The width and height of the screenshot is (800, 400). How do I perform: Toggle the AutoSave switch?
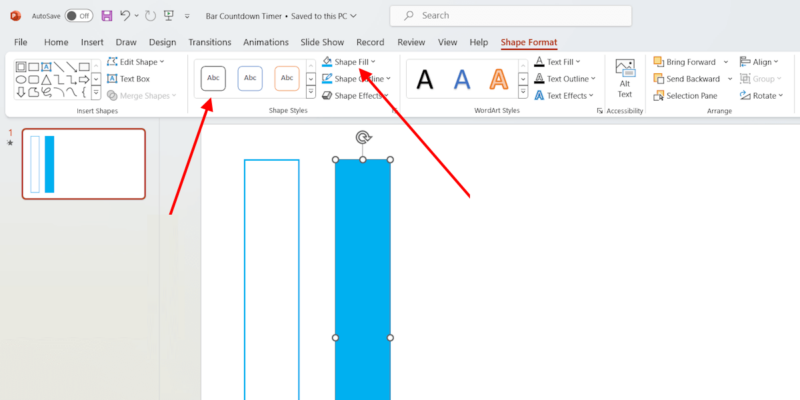click(x=79, y=16)
